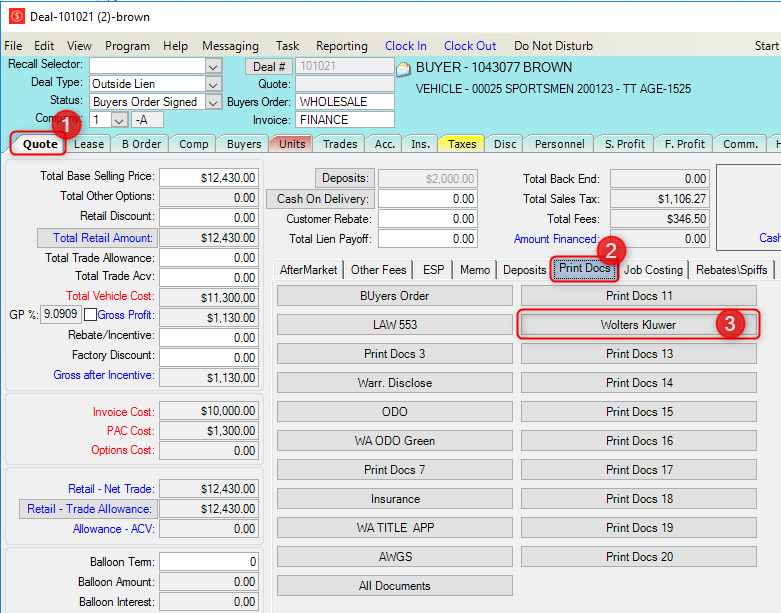Open the Deal Type dropdown arrow
This screenshot has height=613, width=781.
click(x=213, y=84)
